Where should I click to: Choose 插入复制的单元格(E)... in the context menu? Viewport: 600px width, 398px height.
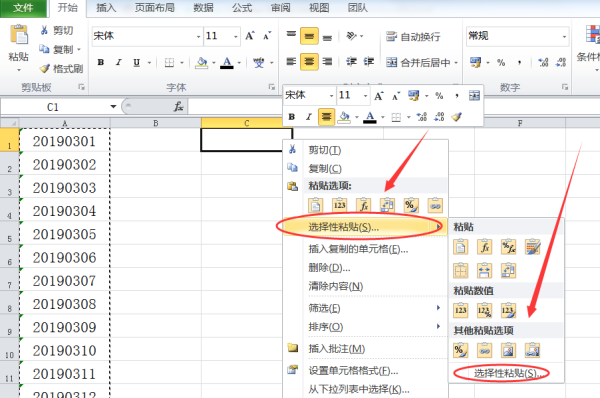point(365,249)
